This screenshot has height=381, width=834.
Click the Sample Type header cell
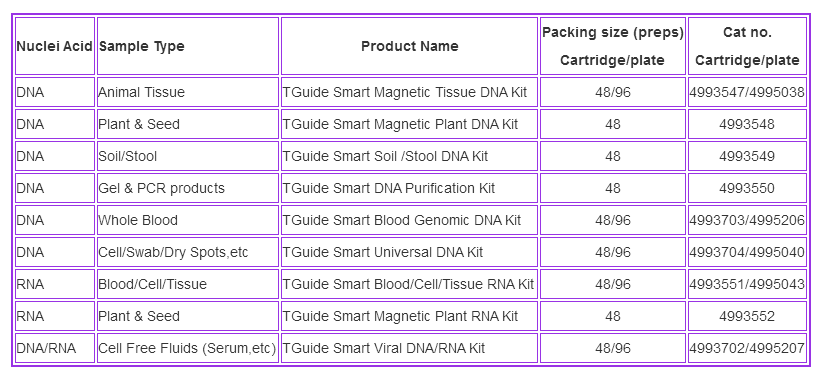click(x=188, y=46)
